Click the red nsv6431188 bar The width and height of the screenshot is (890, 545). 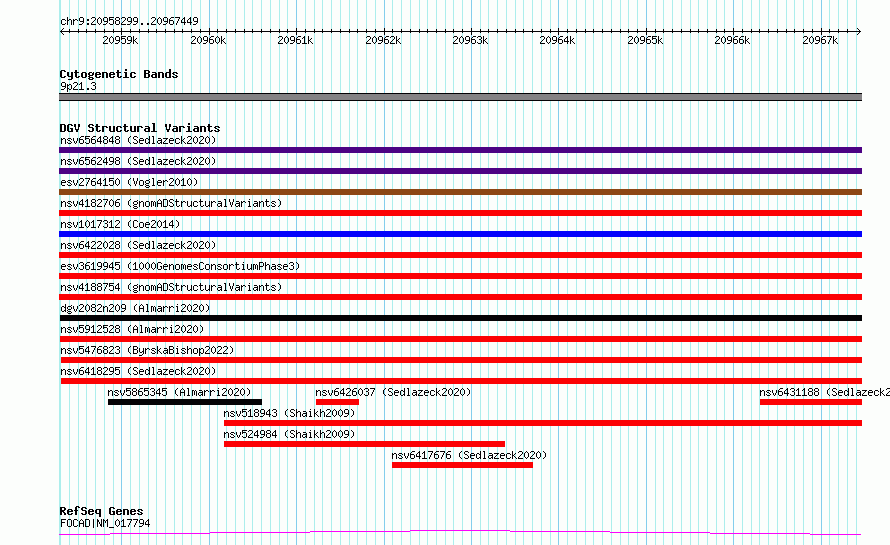click(811, 403)
